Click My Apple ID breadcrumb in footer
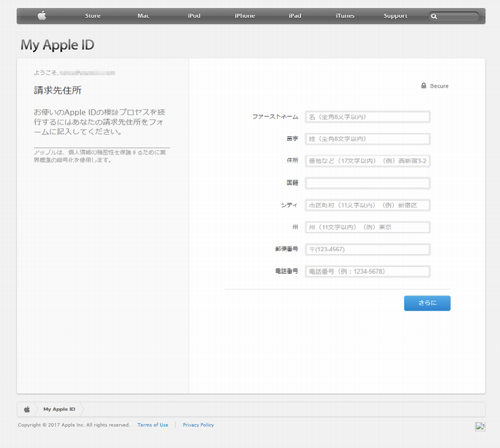The height and width of the screenshot is (448, 500). 59,409
